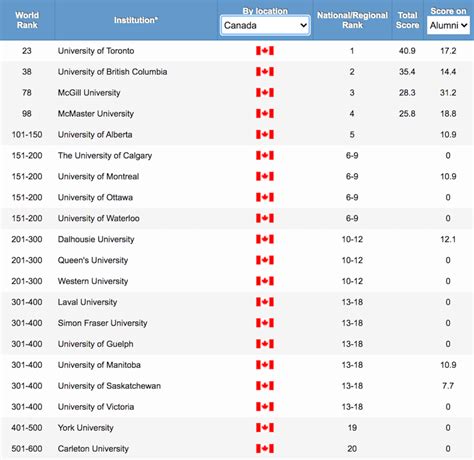Select the University of Montreal row

[x=237, y=176]
